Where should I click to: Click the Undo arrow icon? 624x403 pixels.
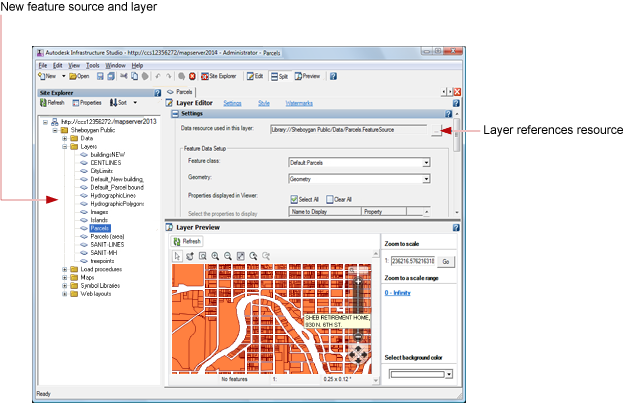158,76
